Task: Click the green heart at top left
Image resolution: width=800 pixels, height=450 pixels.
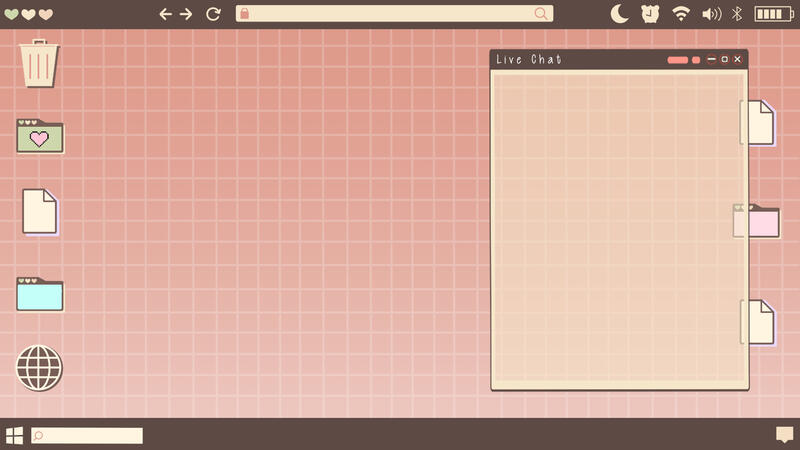Action: coord(11,14)
